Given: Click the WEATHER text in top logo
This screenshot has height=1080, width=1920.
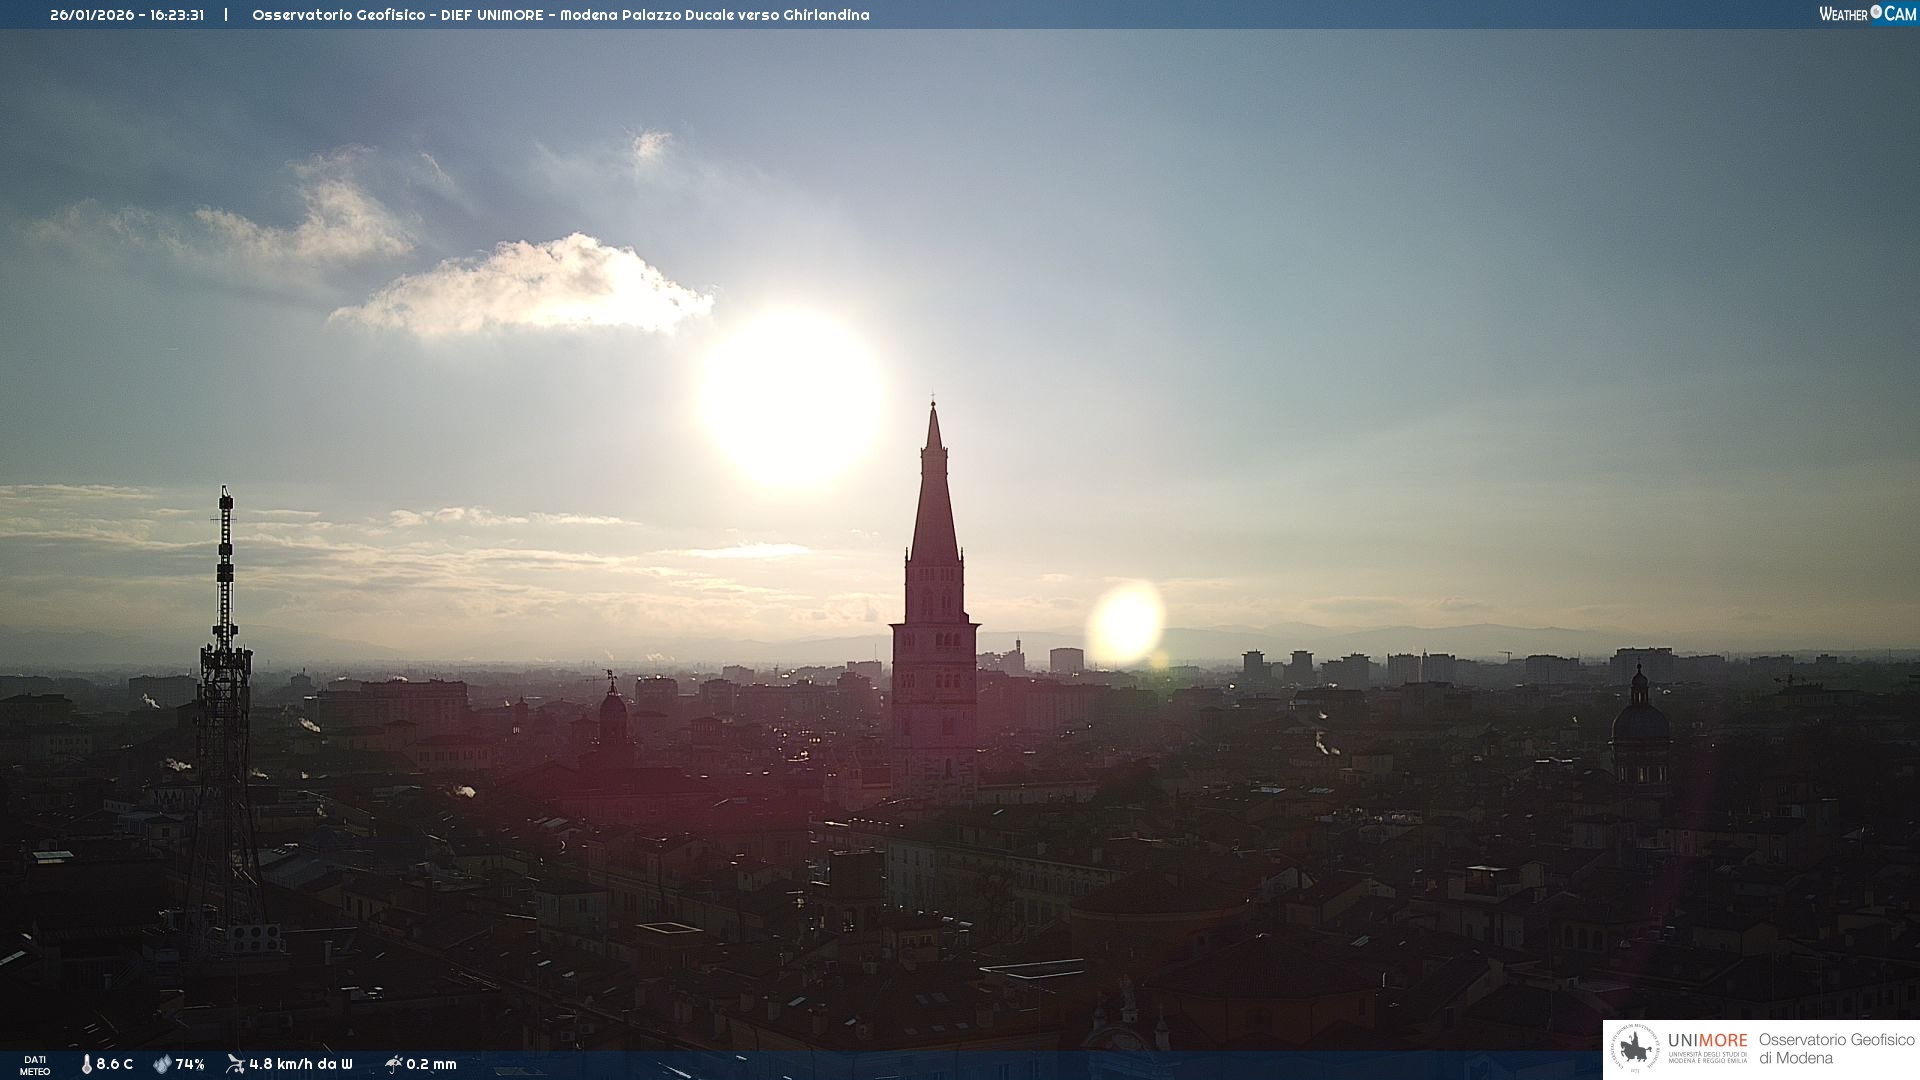Looking at the screenshot, I should 1843,14.
